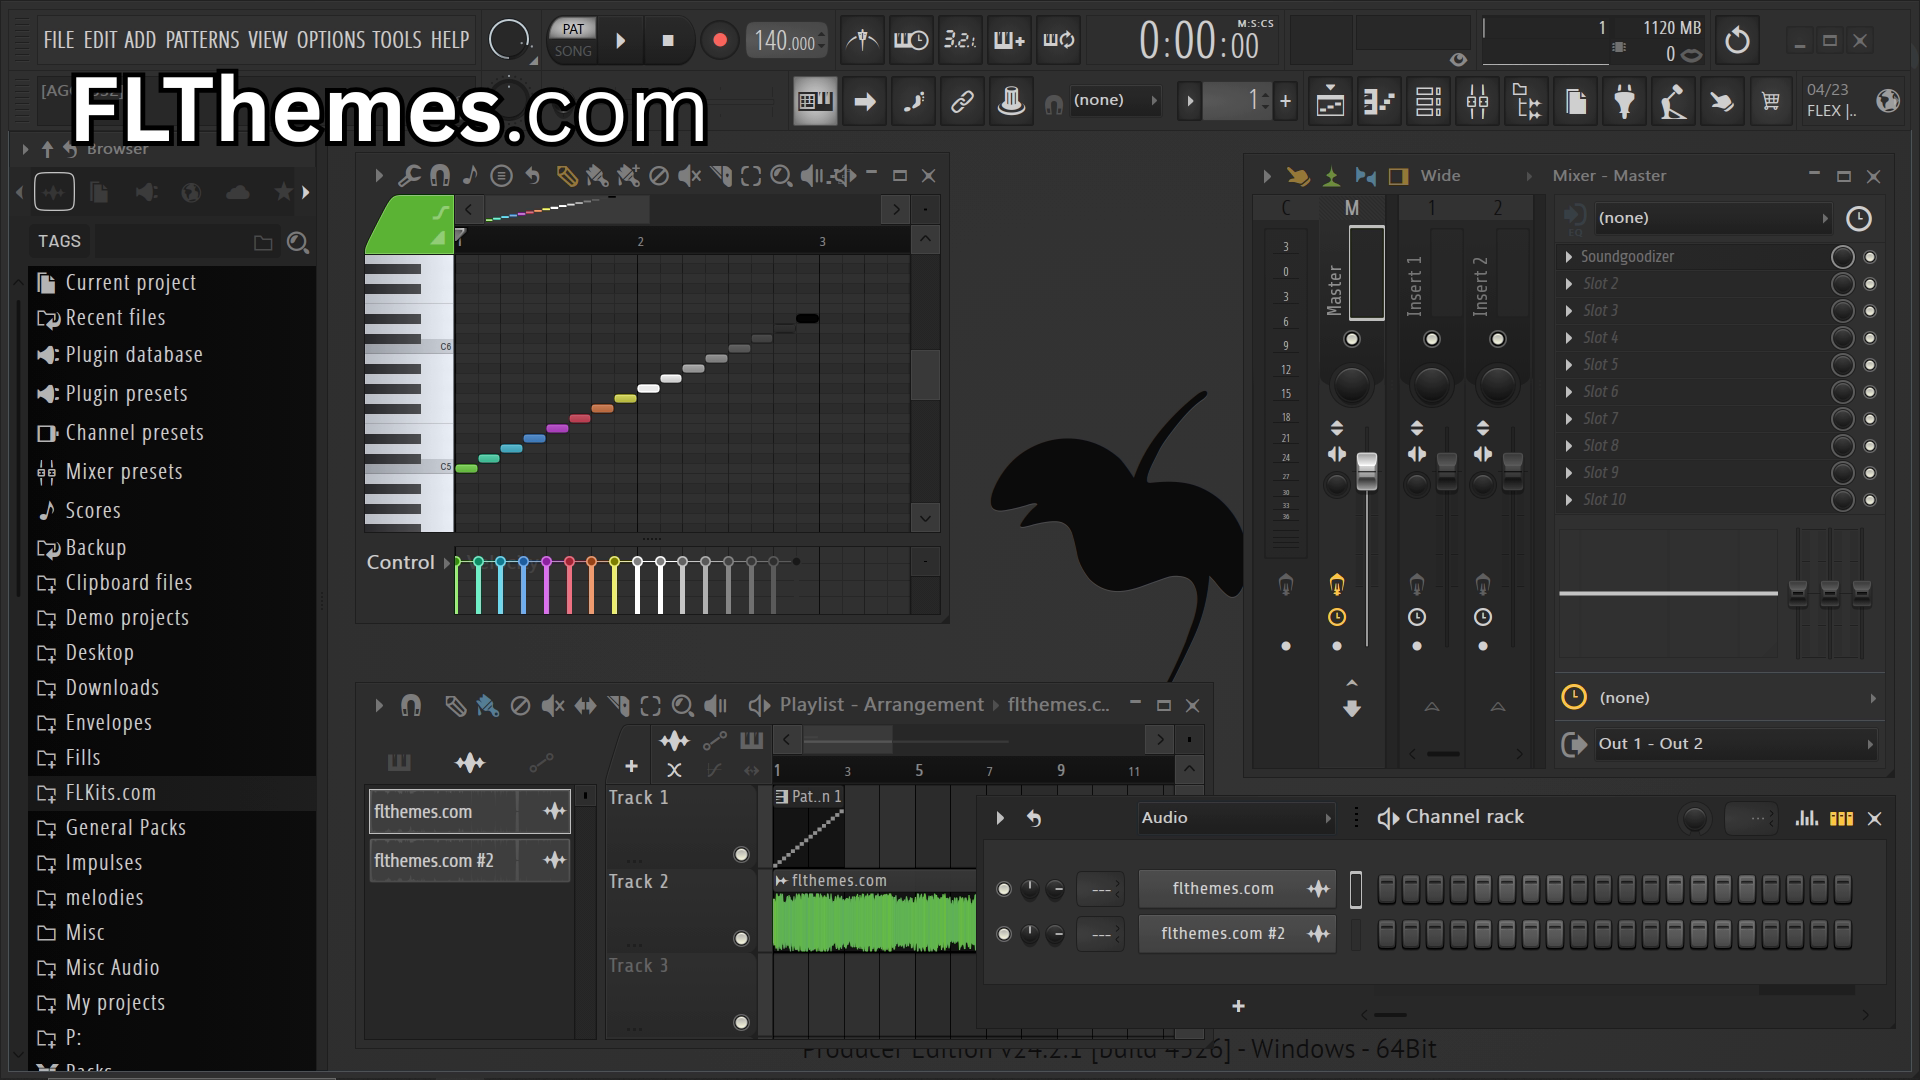Image resolution: width=1920 pixels, height=1080 pixels.
Task: Expand the Slot 2 effect arrow
Action: 1569,284
